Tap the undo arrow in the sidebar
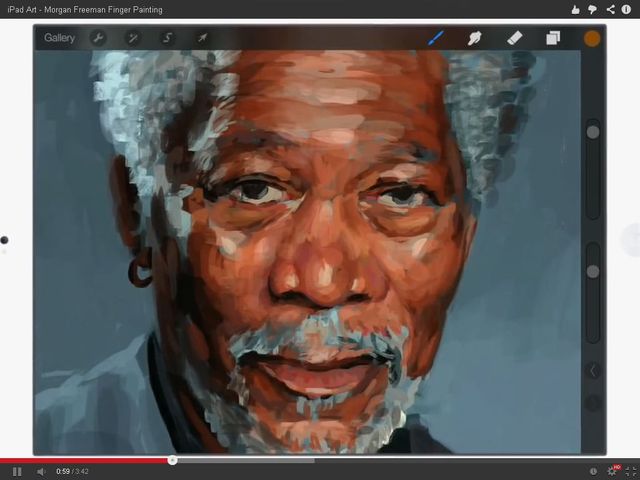This screenshot has height=480, width=640. coord(593,371)
